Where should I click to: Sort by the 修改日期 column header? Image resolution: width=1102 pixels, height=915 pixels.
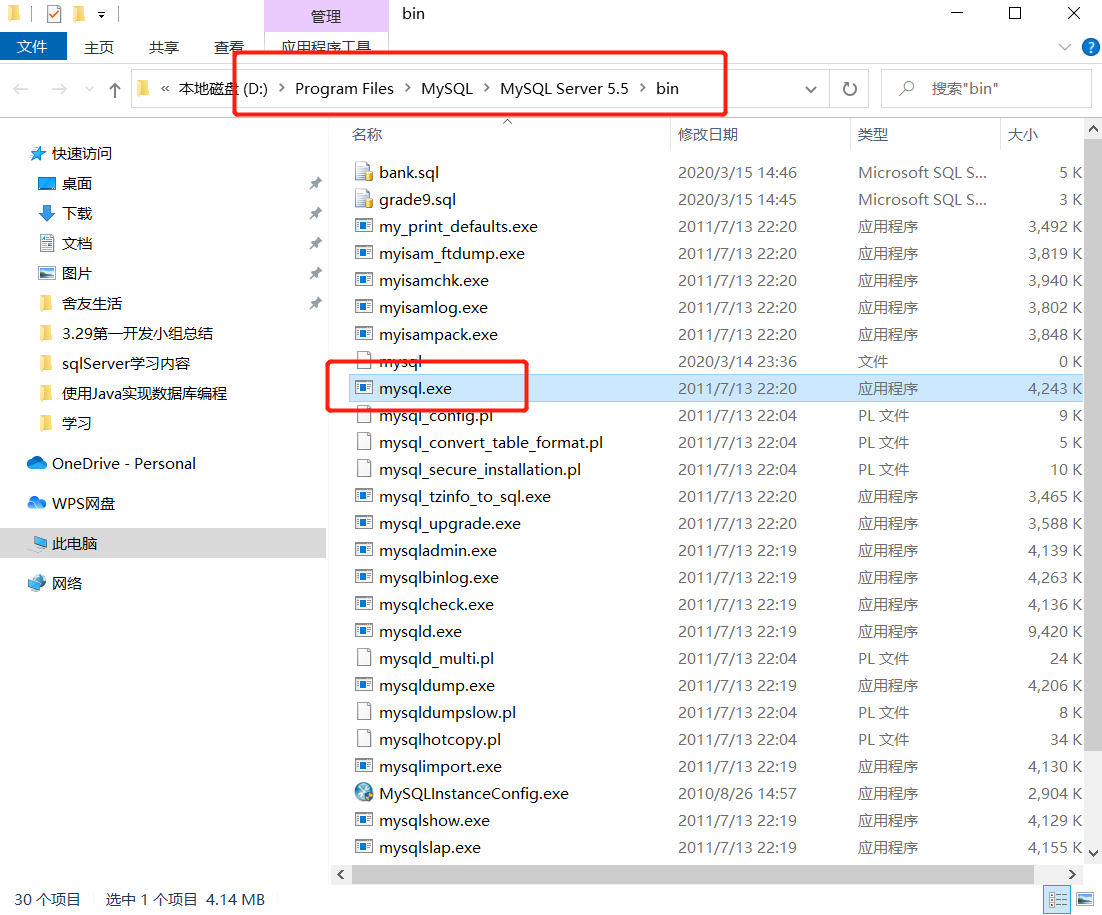pos(708,134)
